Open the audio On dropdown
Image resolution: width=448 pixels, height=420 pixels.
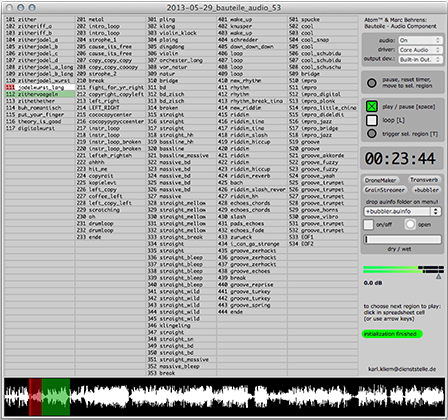[x=420, y=40]
